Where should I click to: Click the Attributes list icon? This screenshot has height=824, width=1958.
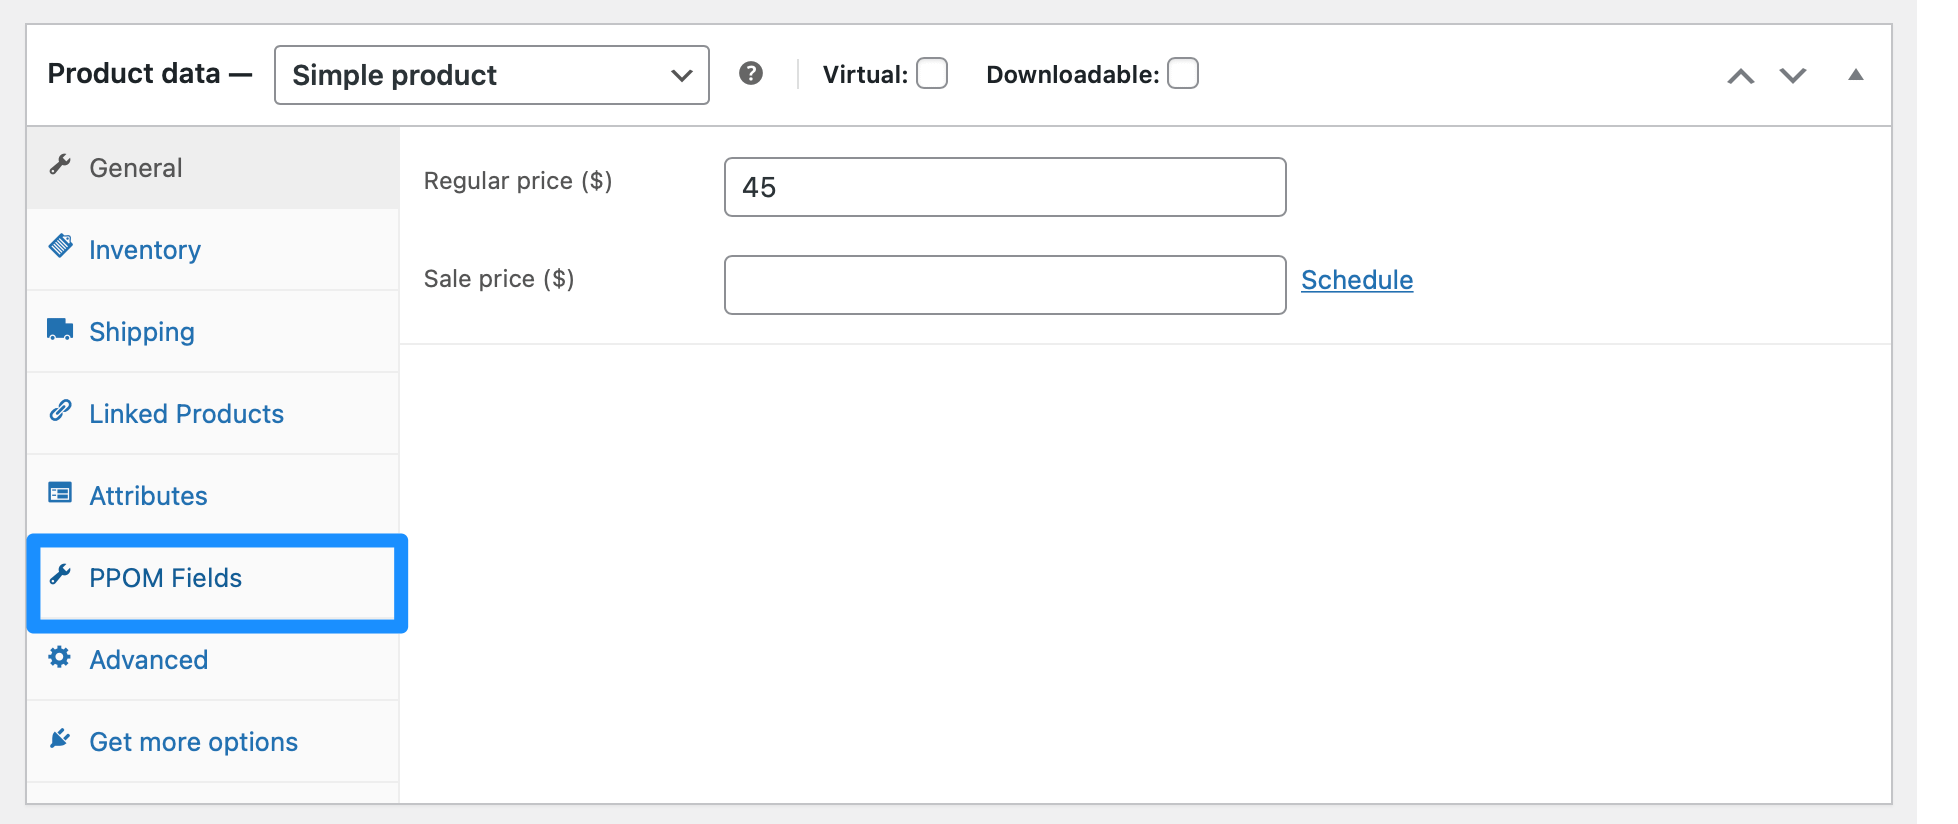(x=60, y=493)
